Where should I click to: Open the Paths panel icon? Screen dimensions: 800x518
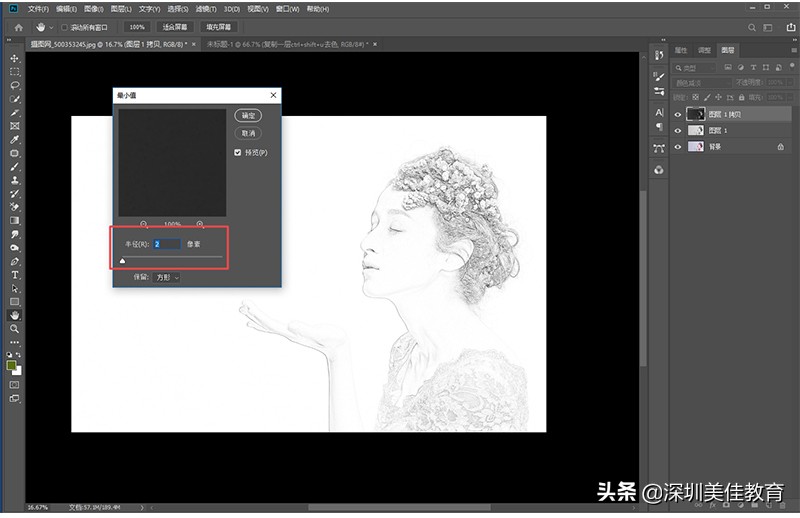tap(659, 149)
